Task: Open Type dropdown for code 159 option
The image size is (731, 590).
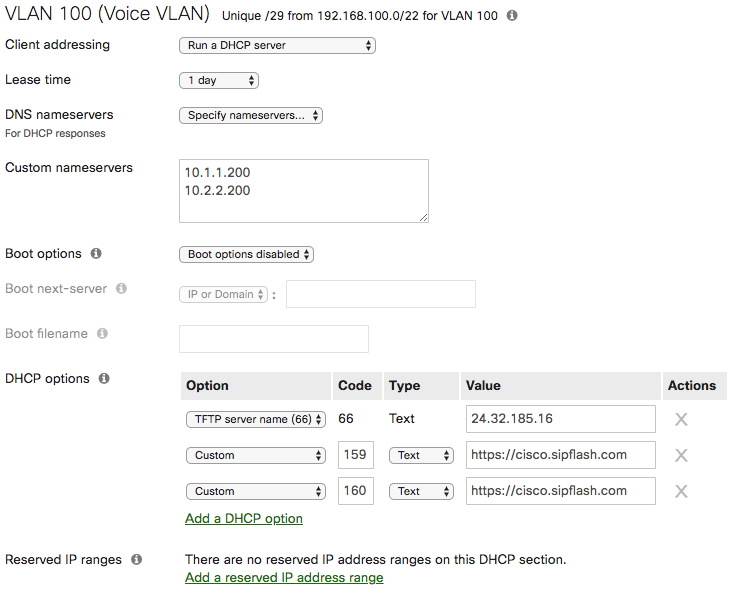Action: pos(421,455)
